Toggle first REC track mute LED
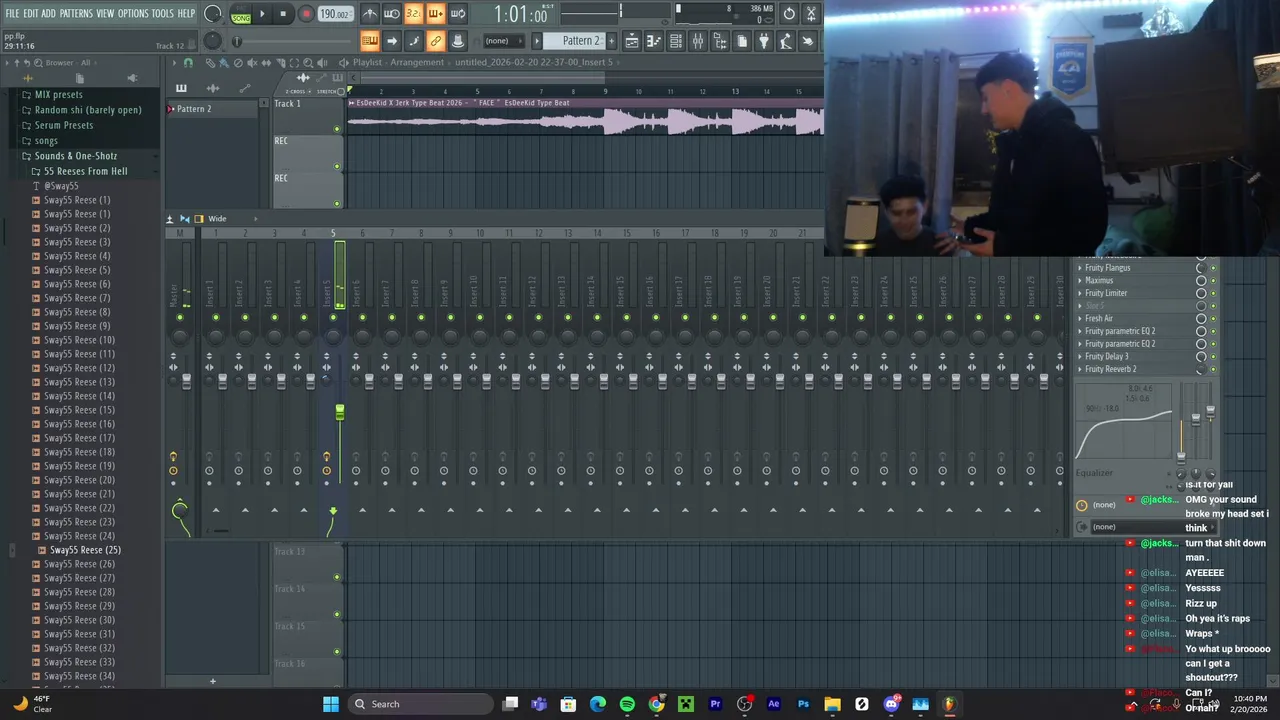The image size is (1280, 720). pyautogui.click(x=337, y=166)
